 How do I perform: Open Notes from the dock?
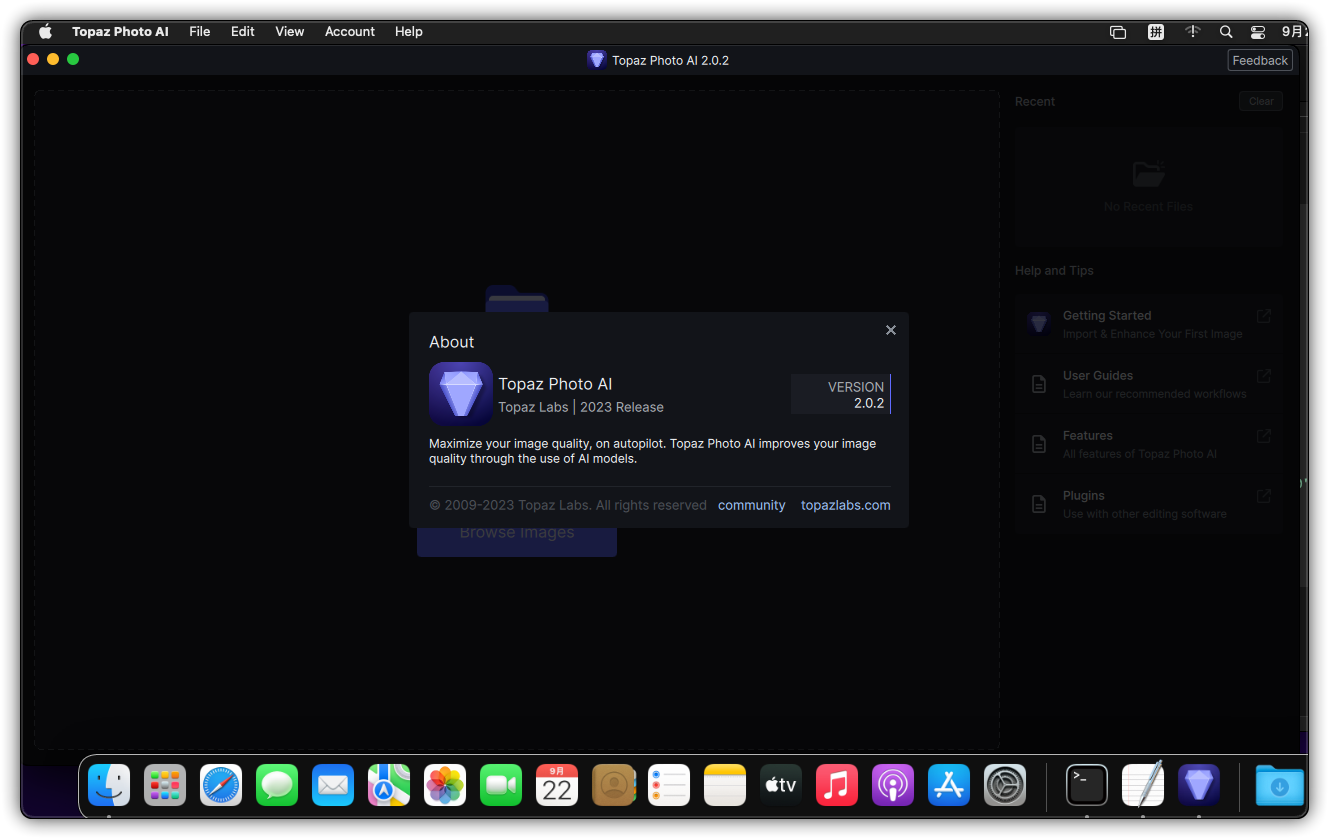725,785
